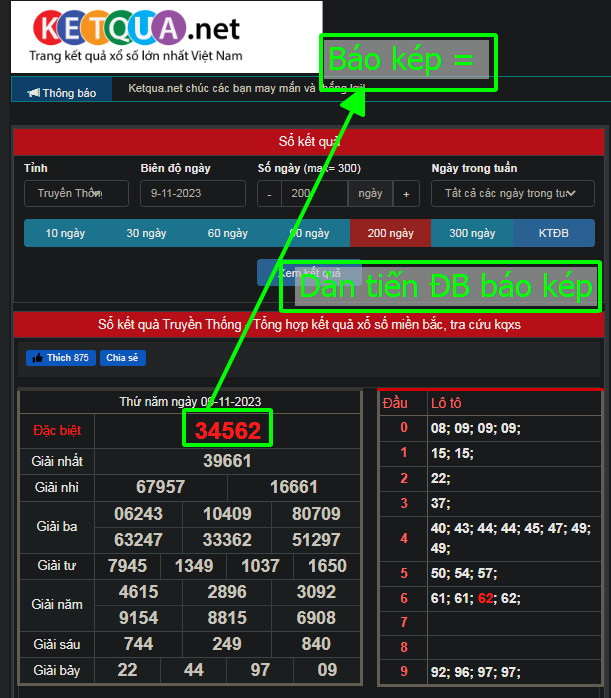The width and height of the screenshot is (611, 698).
Task: Click the special prize number 34562
Action: (227, 430)
